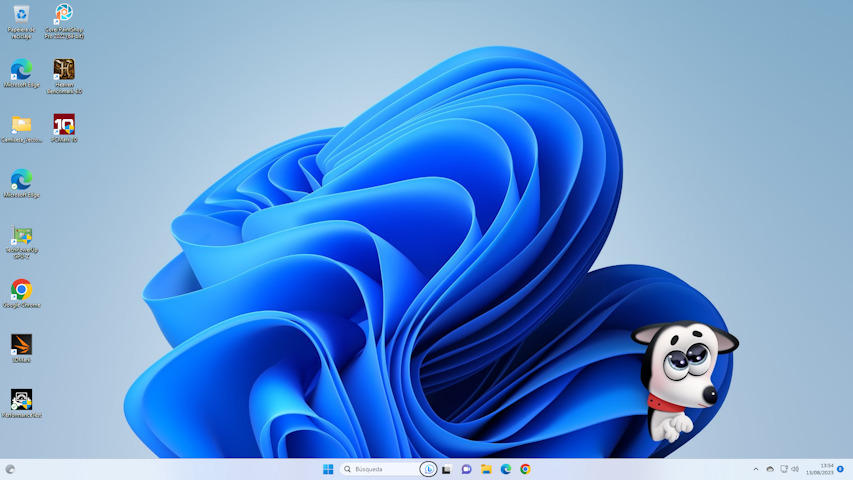Image resolution: width=853 pixels, height=480 pixels.
Task: Select the PerformanceTest desktop icon
Action: click(x=21, y=403)
